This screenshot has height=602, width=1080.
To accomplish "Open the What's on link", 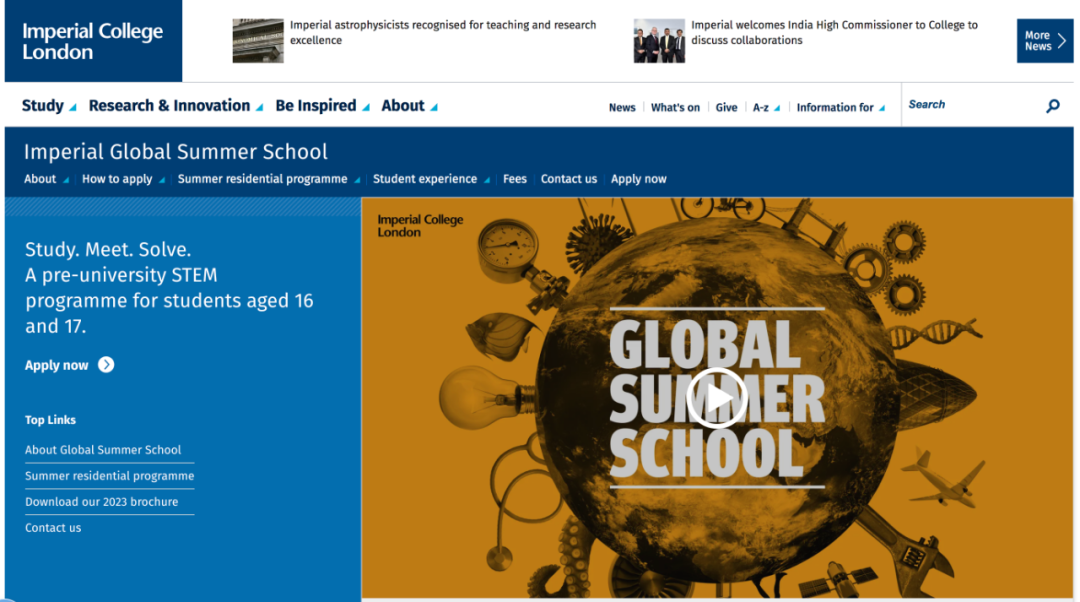I will tap(675, 107).
